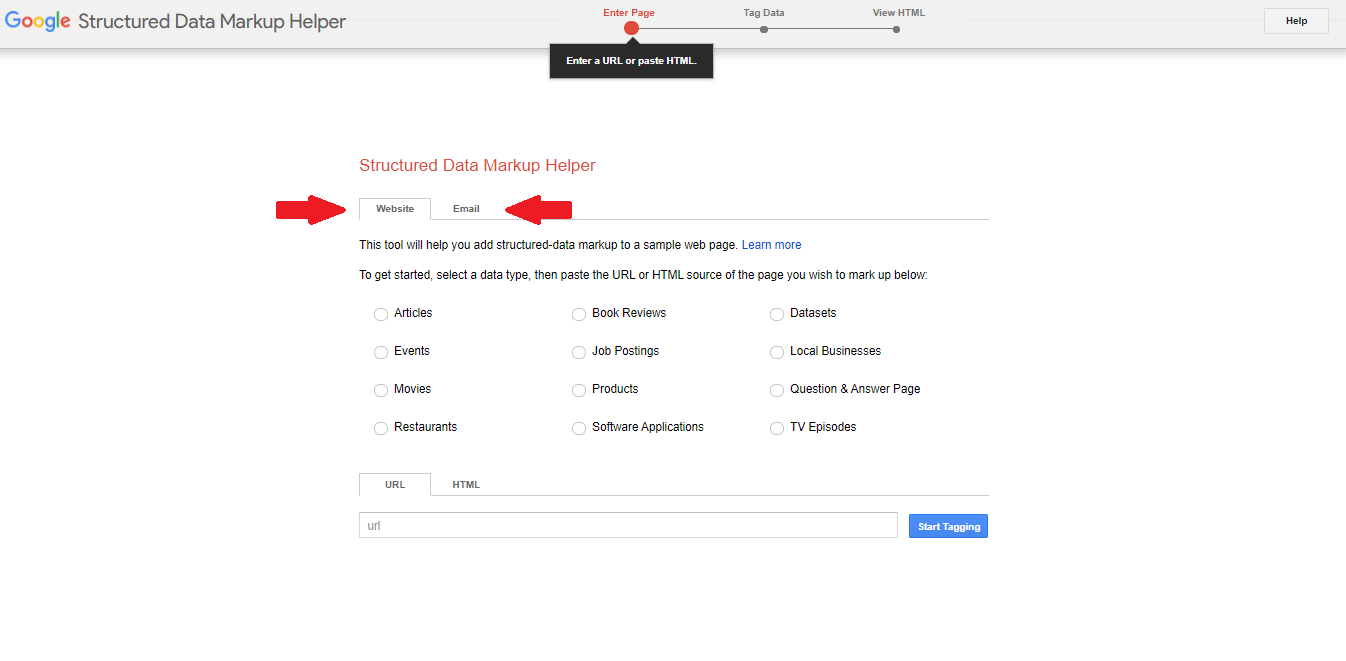Select the Events radio button
Screen dimensions: 1346x661
pyautogui.click(x=381, y=352)
